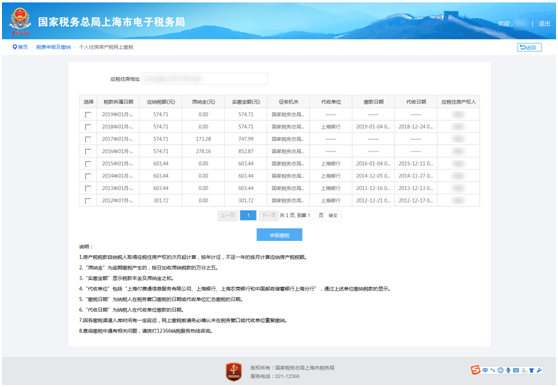Viewport: 558px width, 387px height.
Task: Click the Sogou emoji face icon
Action: [500, 370]
